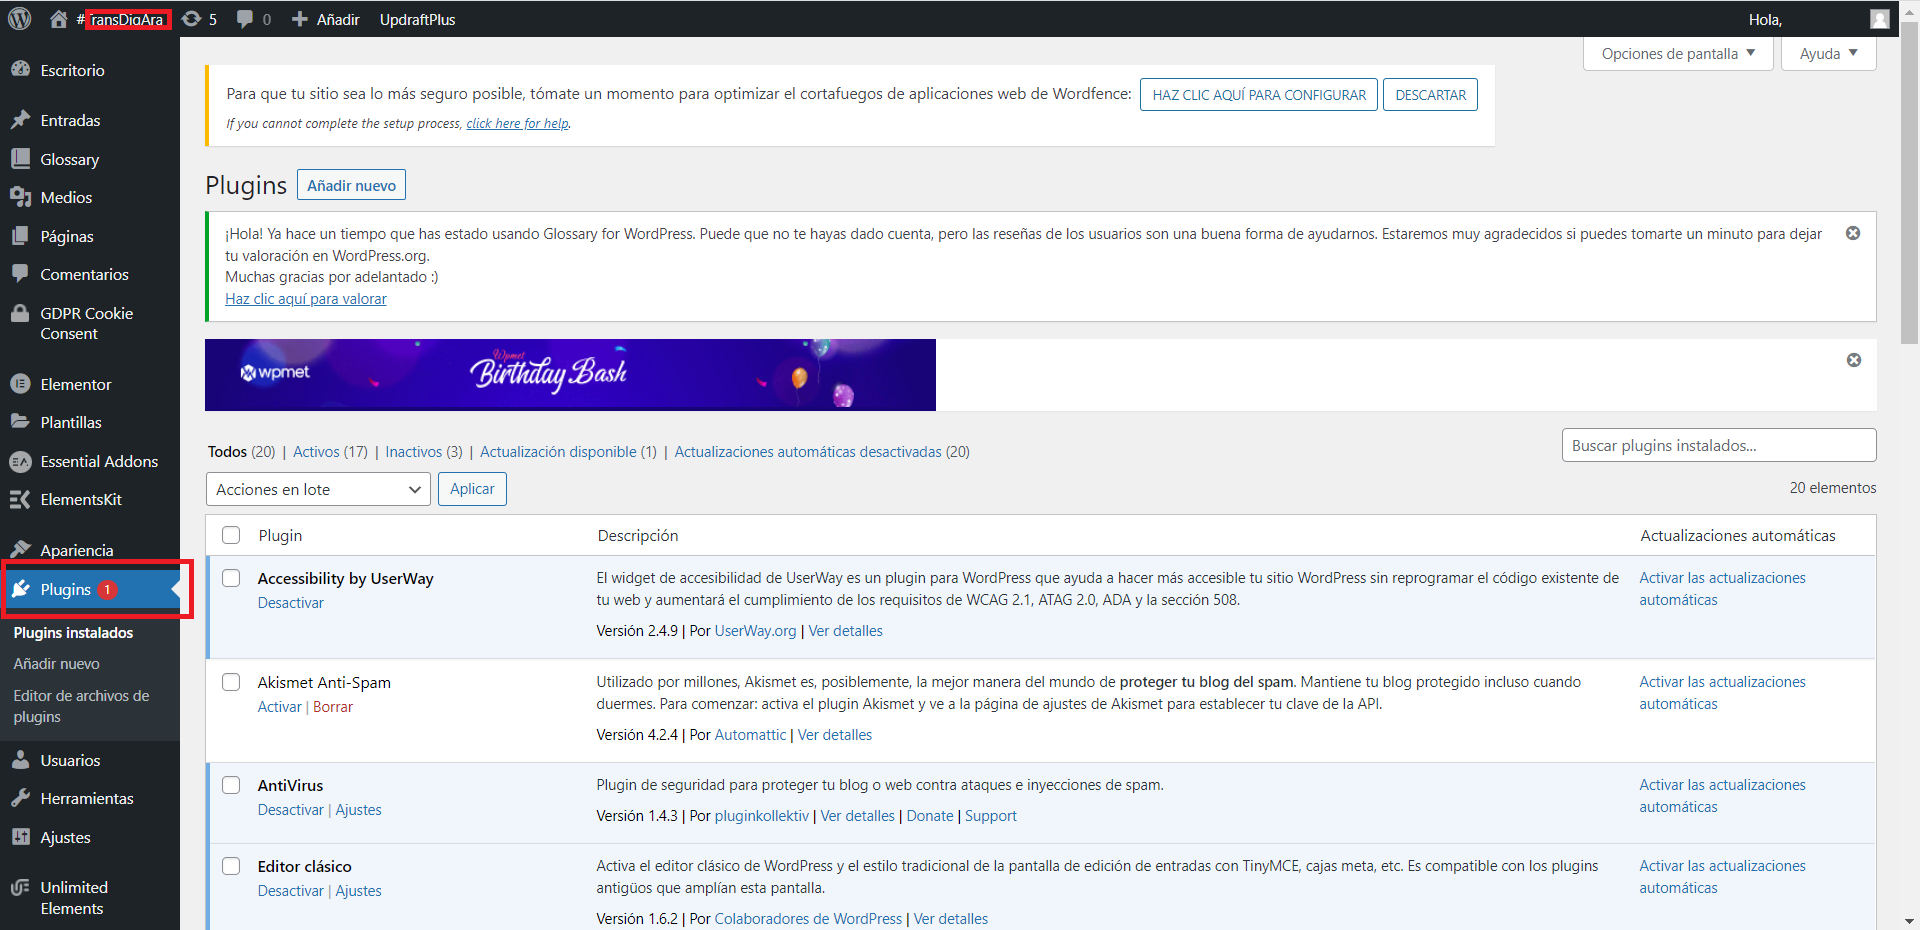Click the ElementsKit icon
Viewport: 1920px width, 930px height.
(20, 499)
